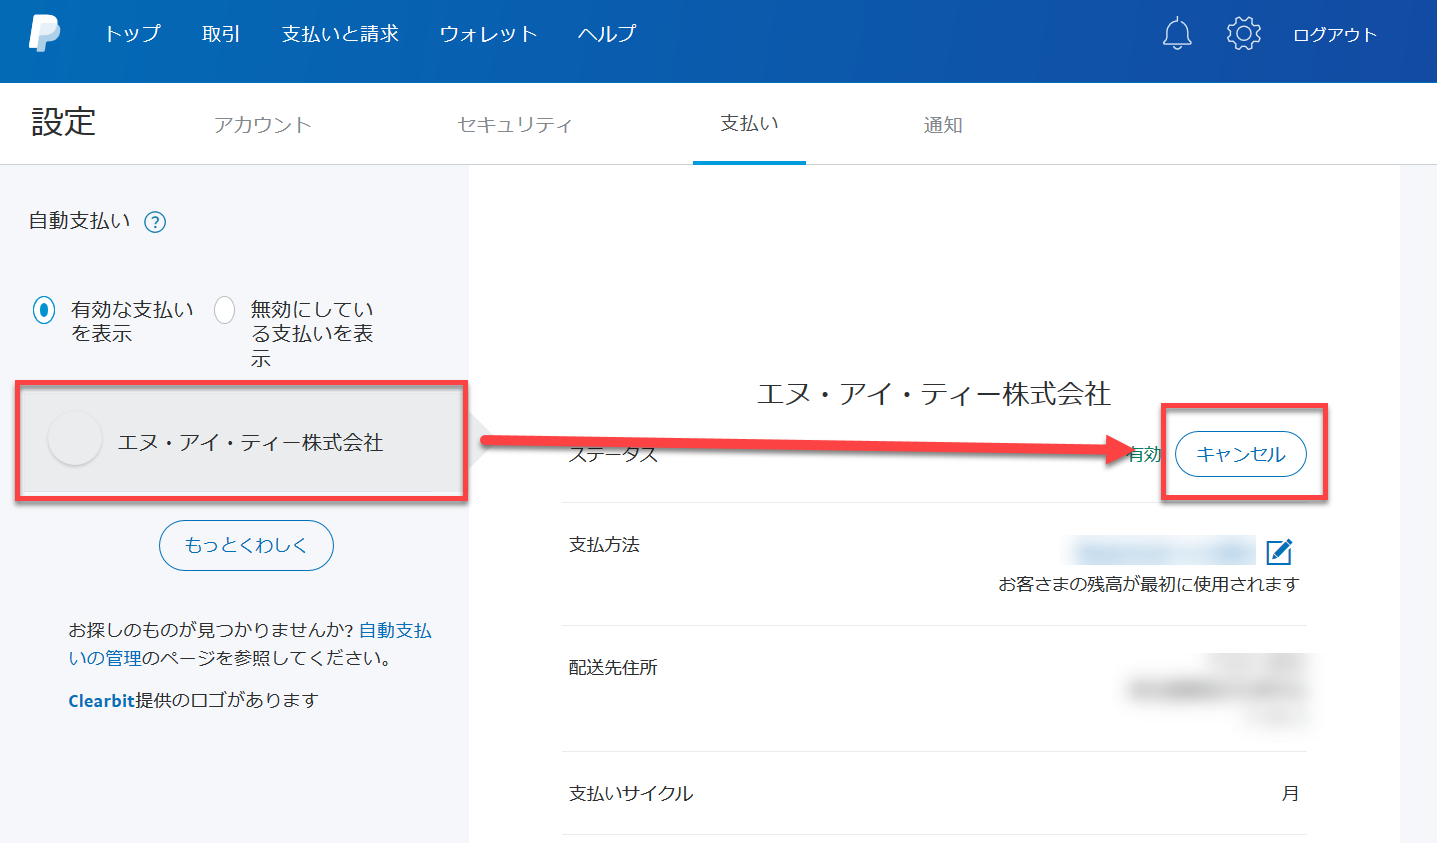Switch to the 通知 tab
The width and height of the screenshot is (1437, 843).
942,125
